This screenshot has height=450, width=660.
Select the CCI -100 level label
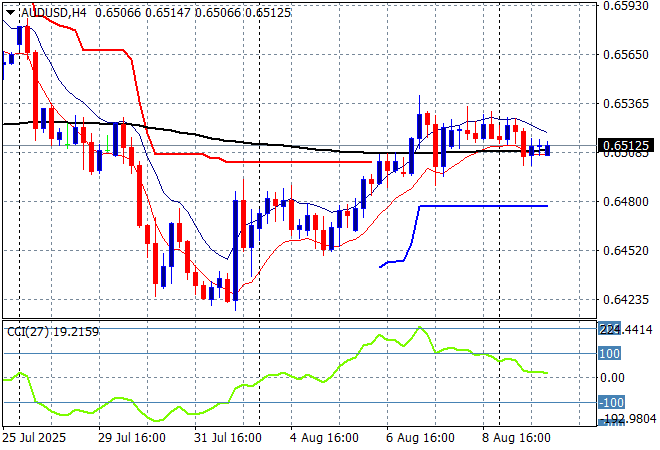coord(611,402)
